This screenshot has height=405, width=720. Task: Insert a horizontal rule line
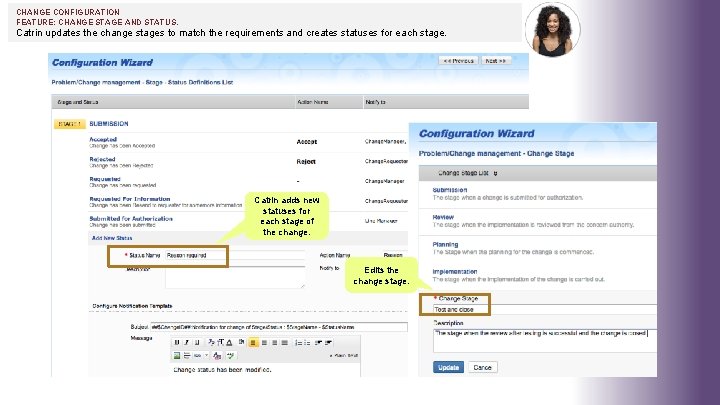pyautogui.click(x=187, y=355)
